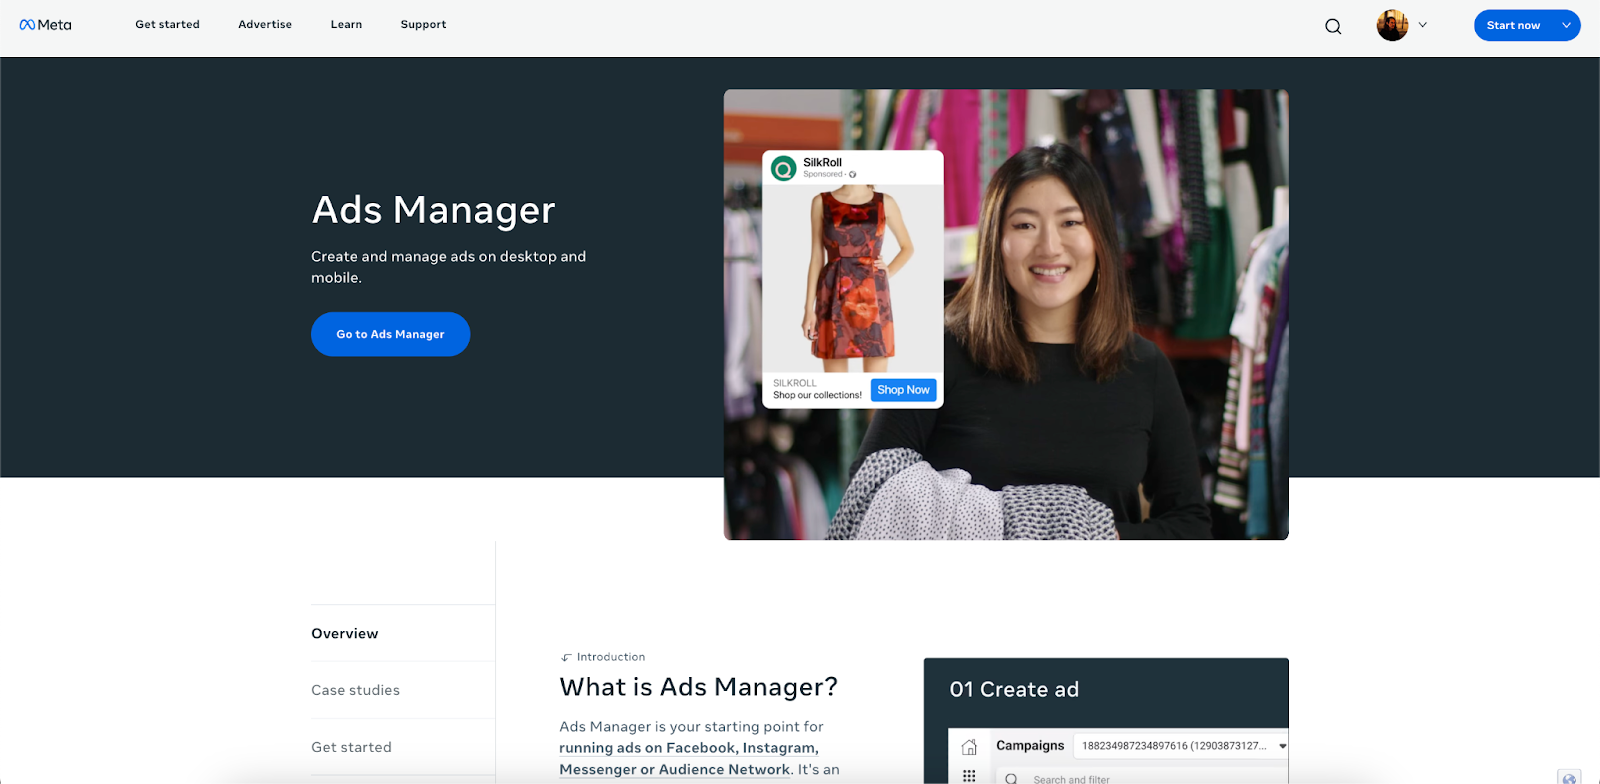Click the apps grid icon in preview
This screenshot has height=784, width=1600.
pyautogui.click(x=969, y=776)
